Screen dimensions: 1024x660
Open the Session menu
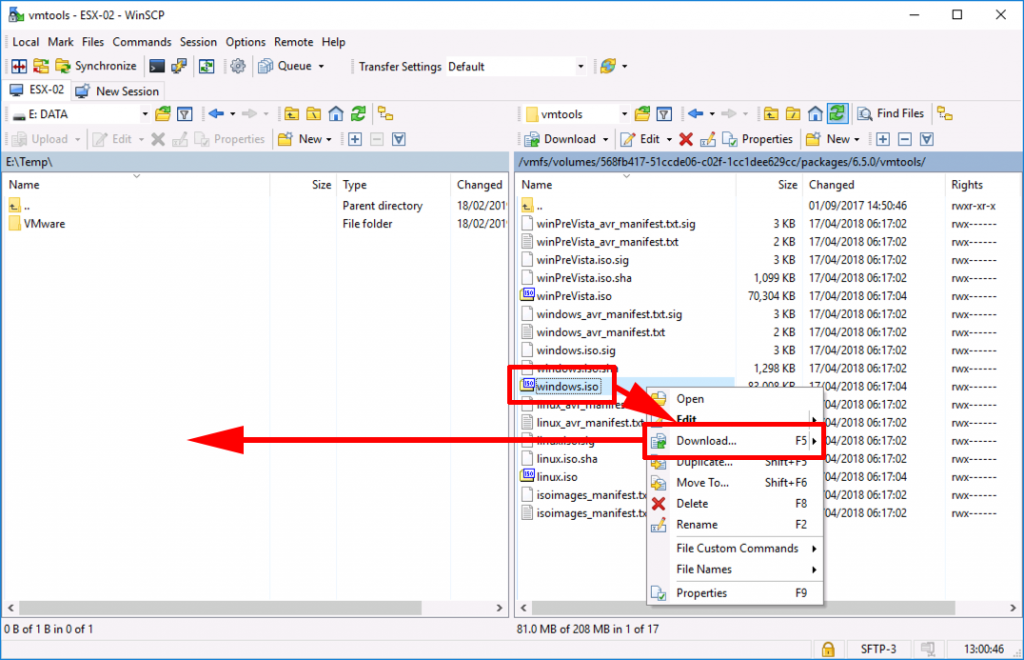[198, 42]
